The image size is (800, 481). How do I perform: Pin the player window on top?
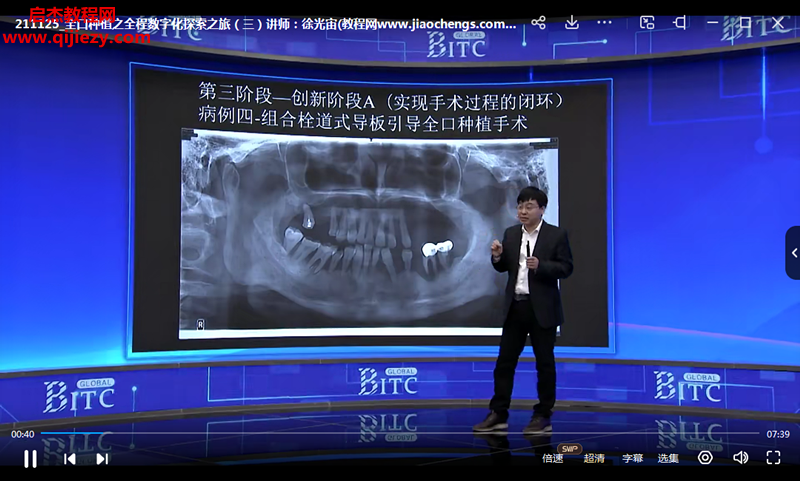680,22
